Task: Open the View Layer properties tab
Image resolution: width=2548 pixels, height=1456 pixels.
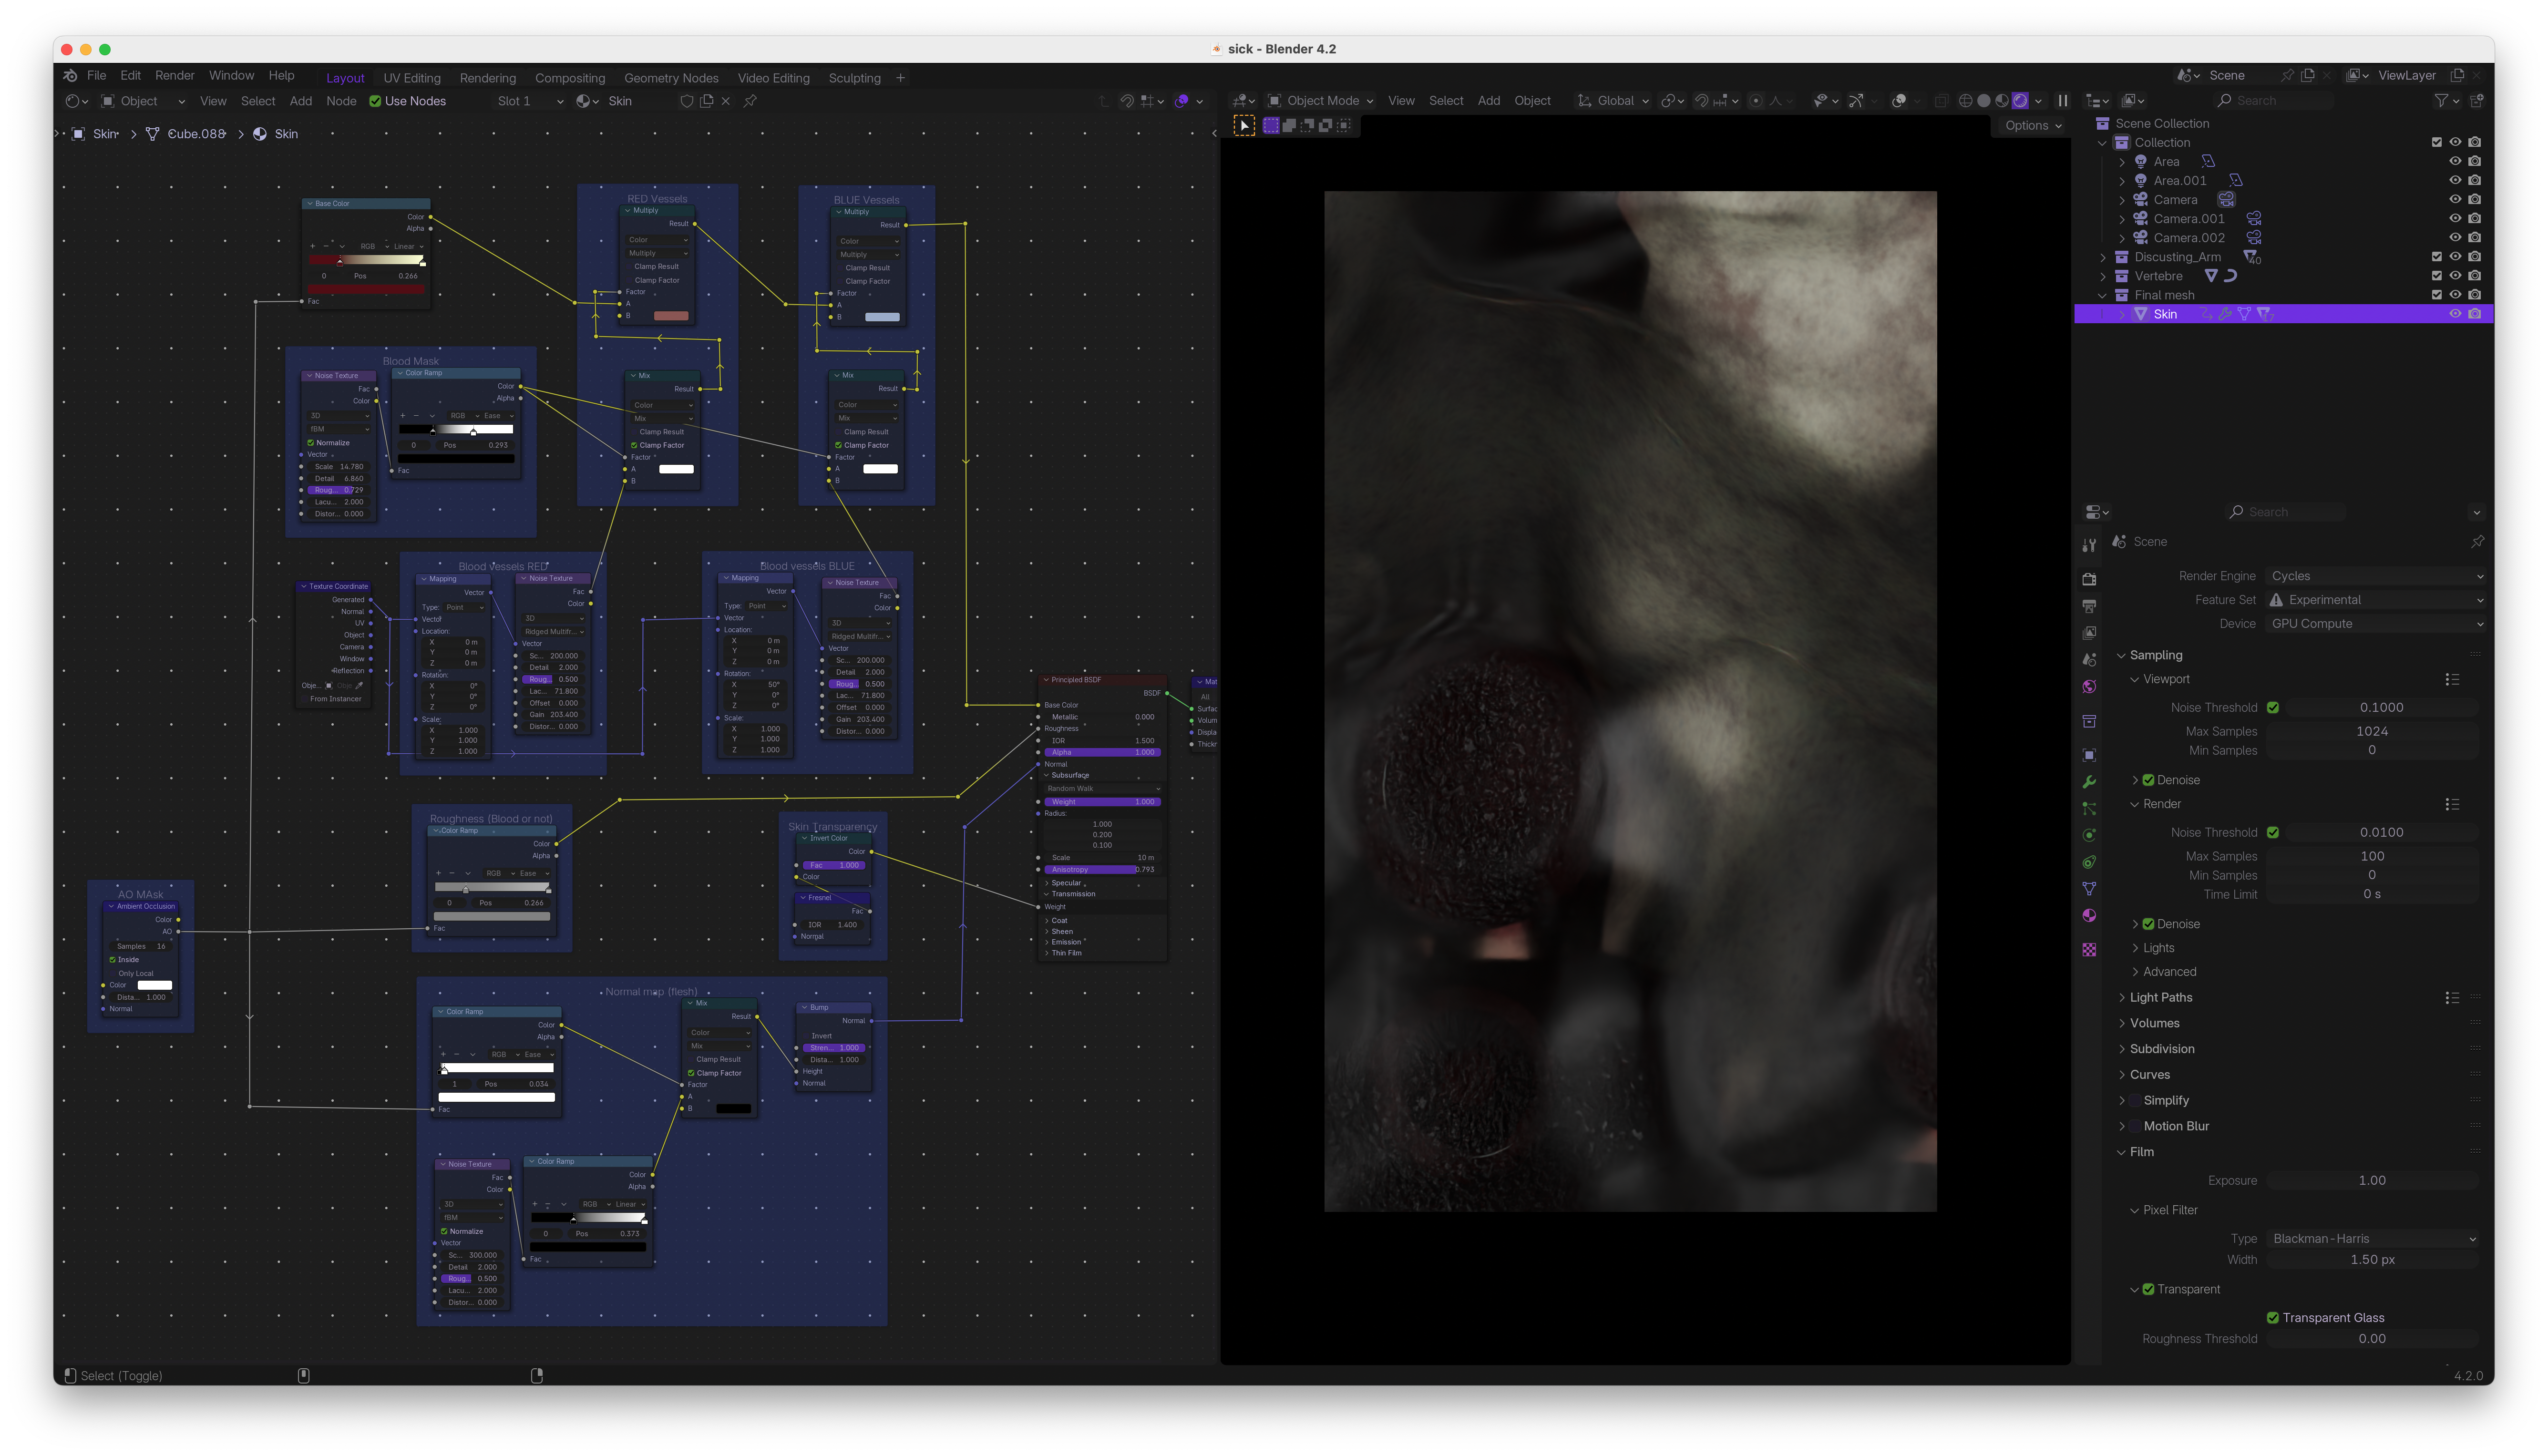Action: click(x=2089, y=633)
